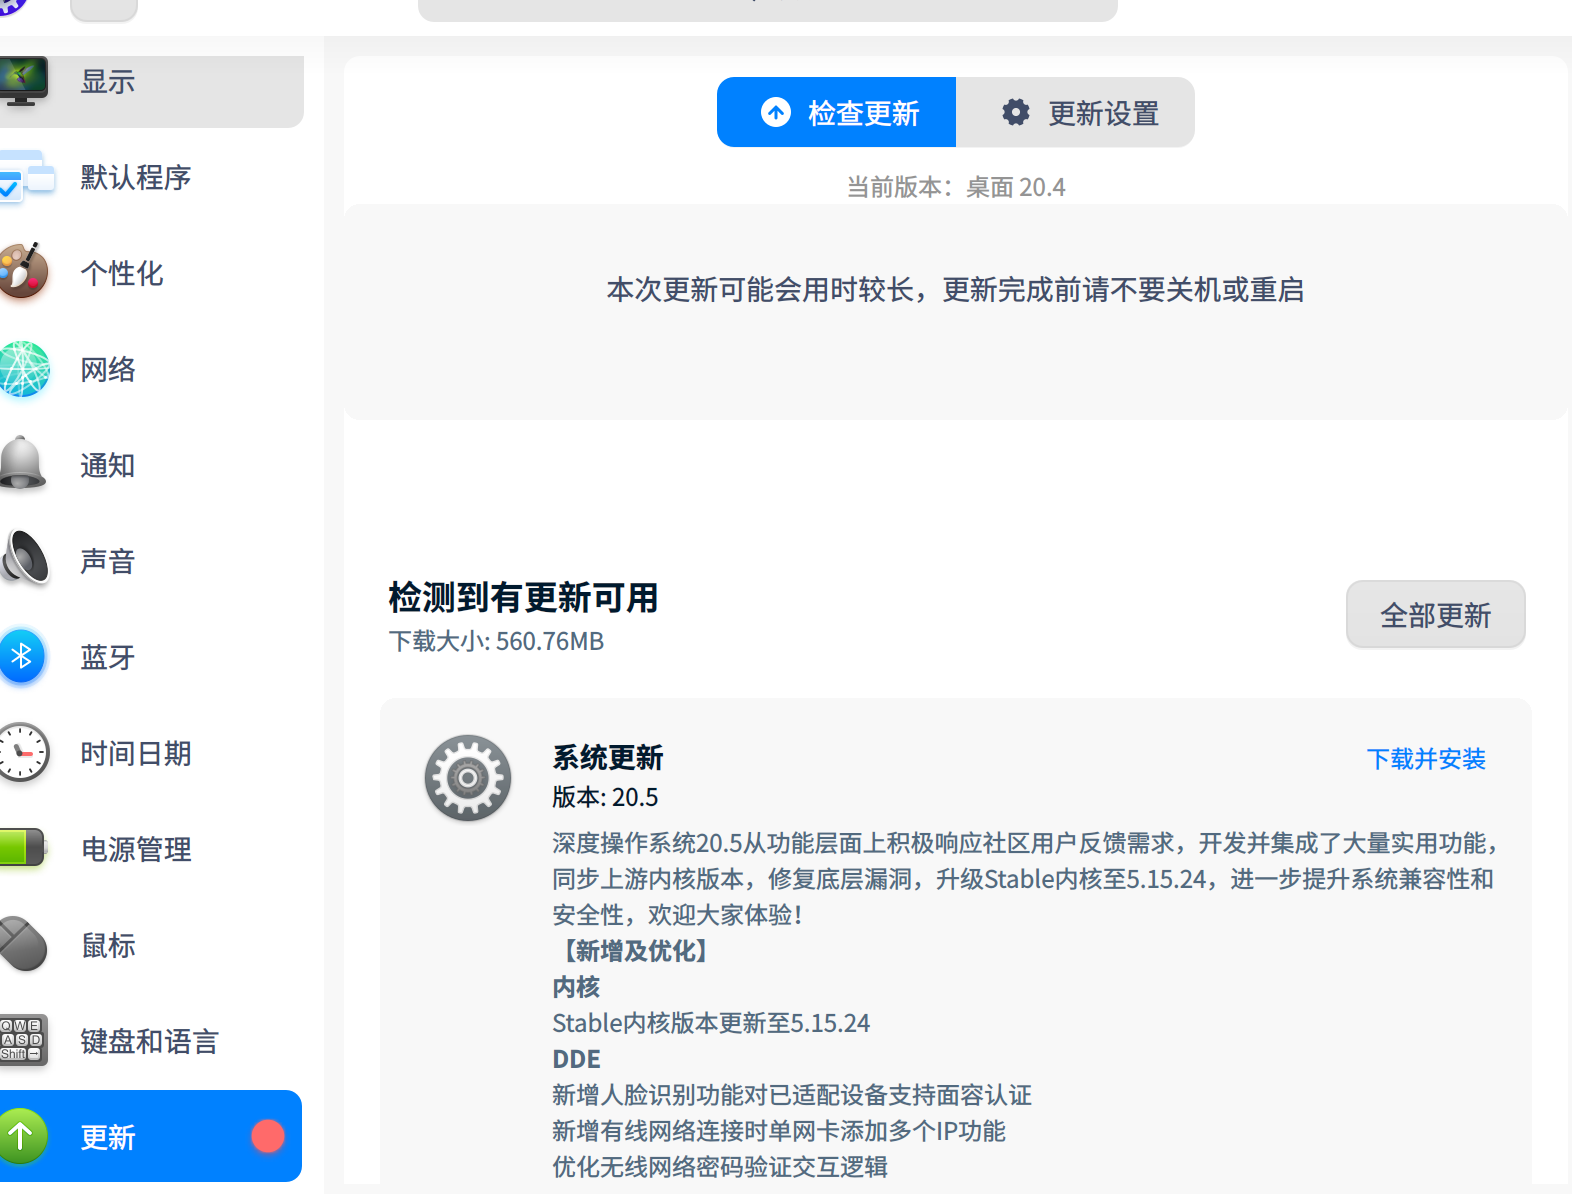
Task: Click the 全部更新 button
Action: (x=1435, y=614)
